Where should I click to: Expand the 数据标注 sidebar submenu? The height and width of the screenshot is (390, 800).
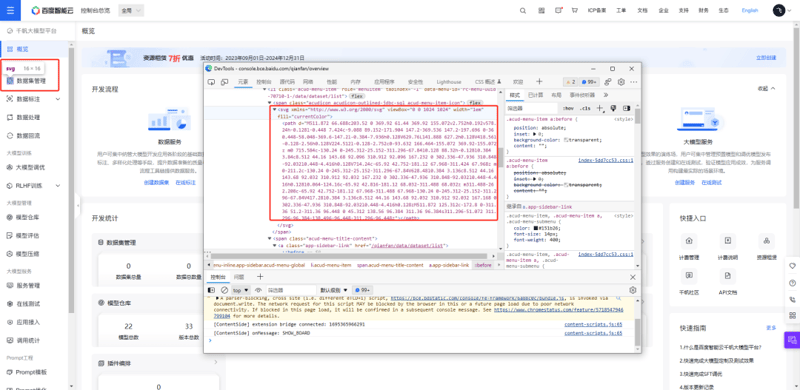(x=58, y=99)
